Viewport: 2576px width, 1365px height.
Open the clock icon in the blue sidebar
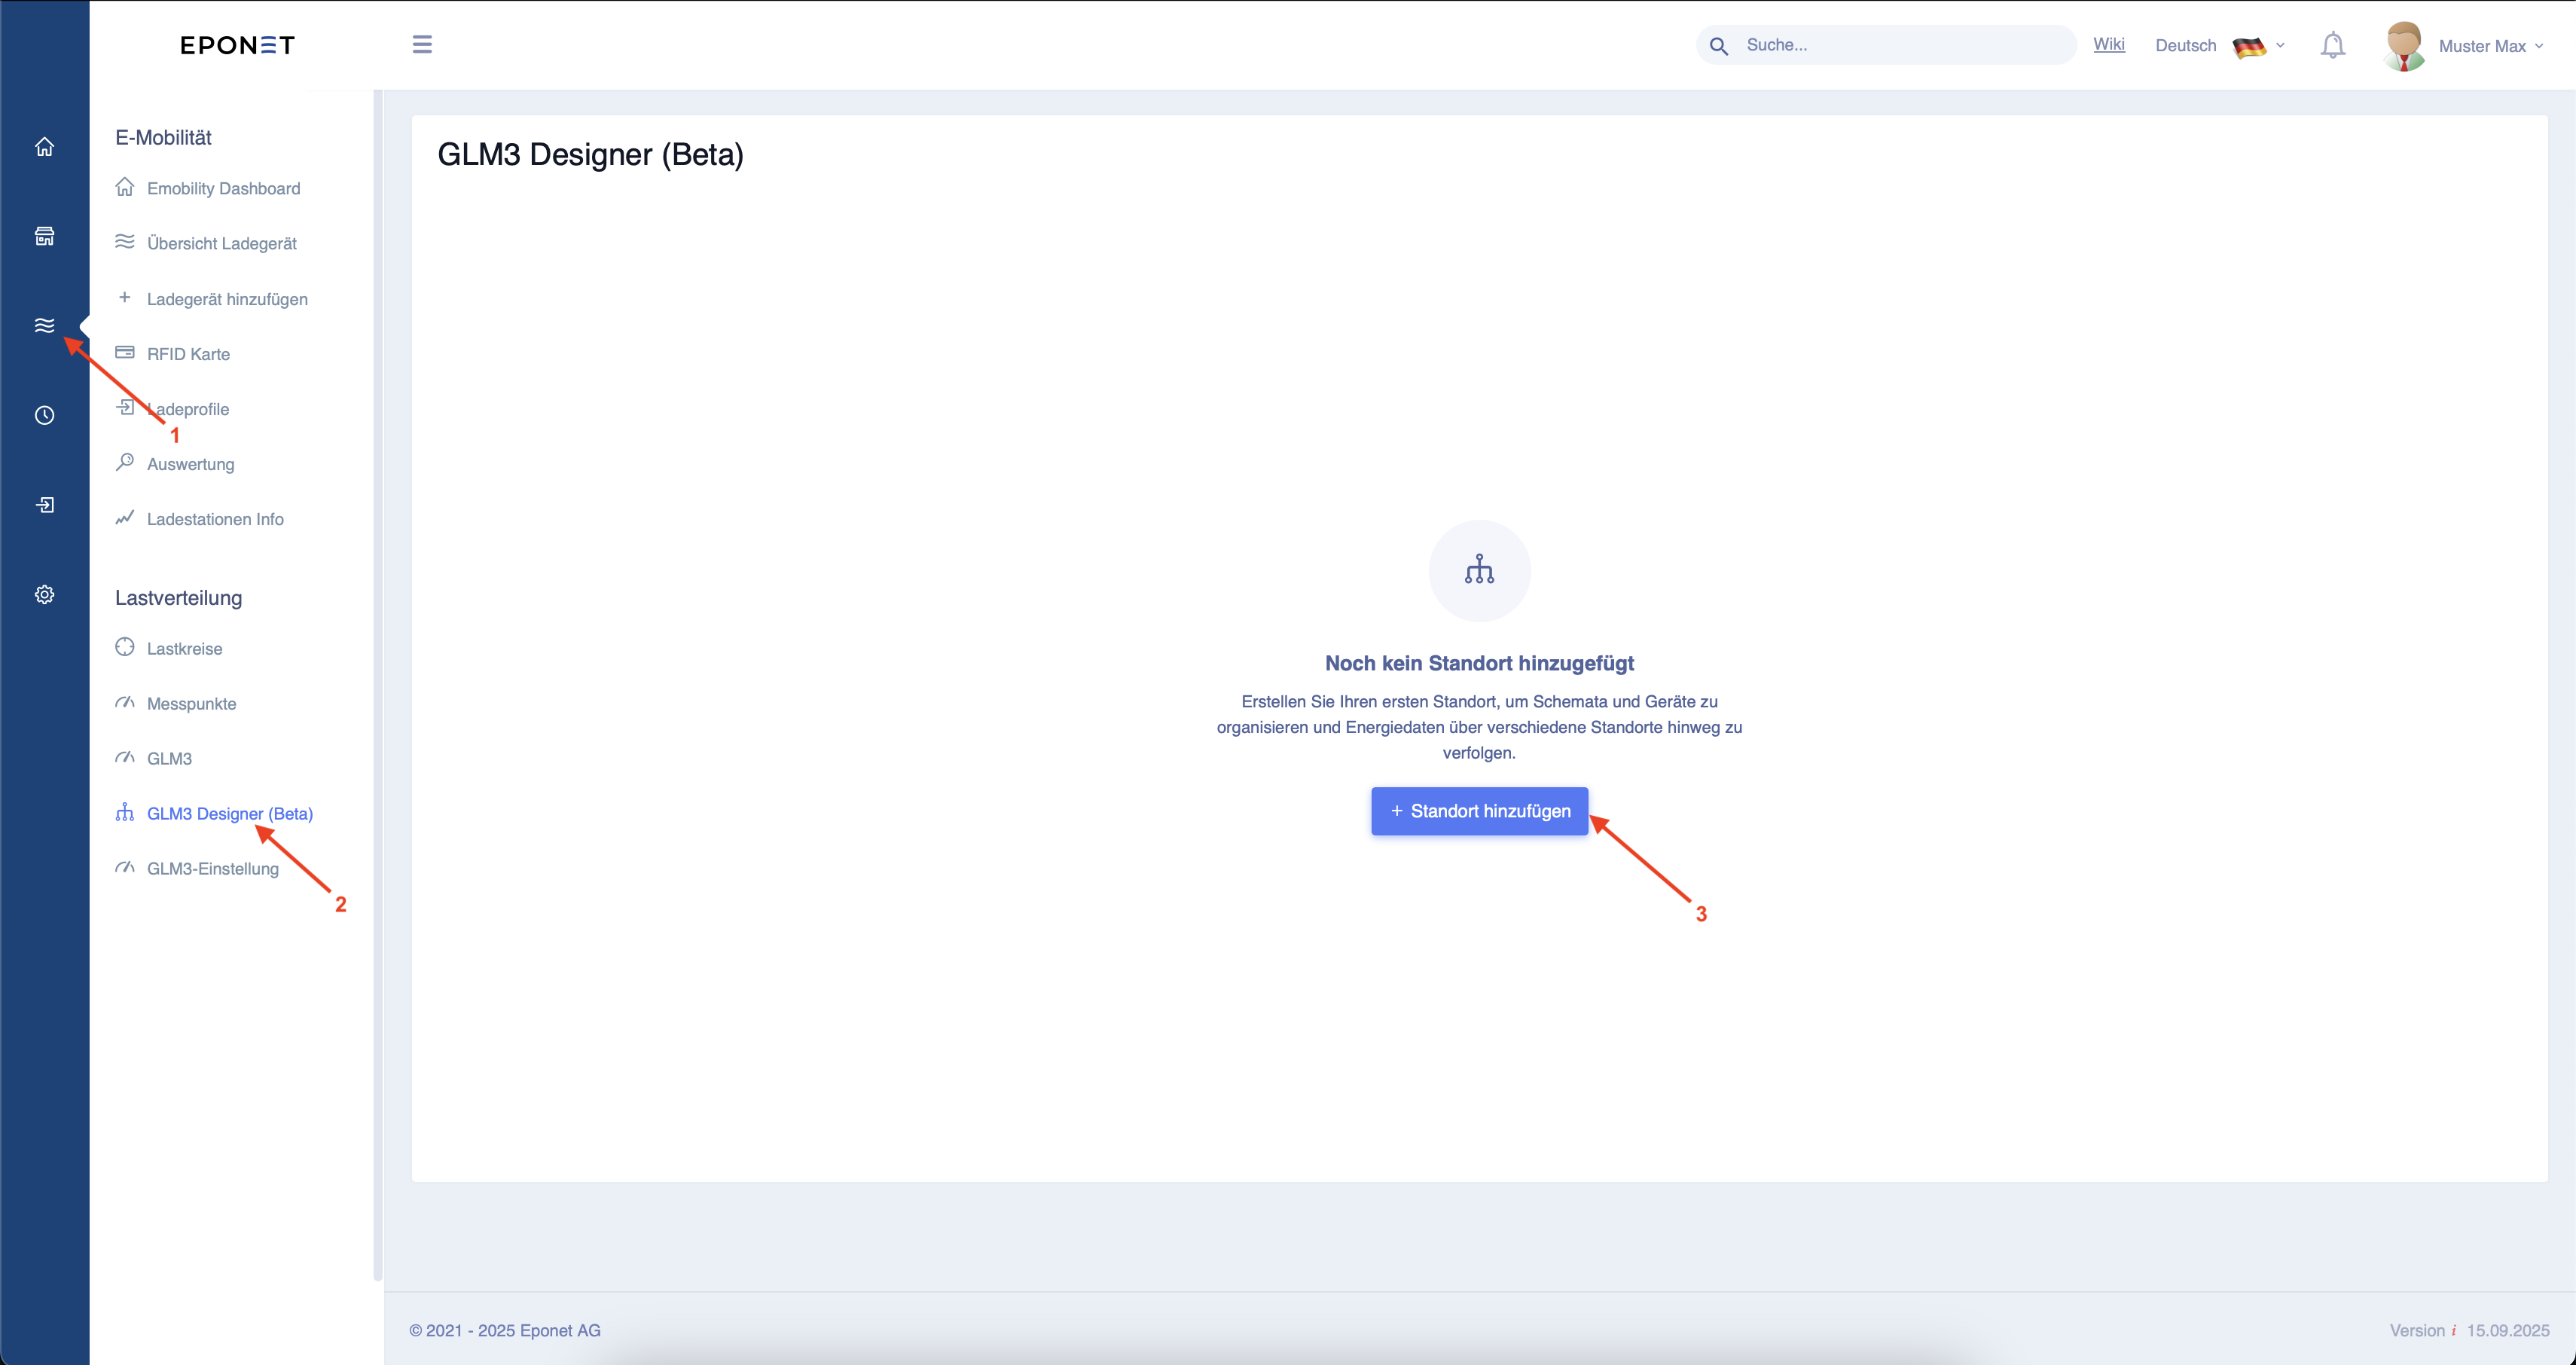click(x=44, y=415)
